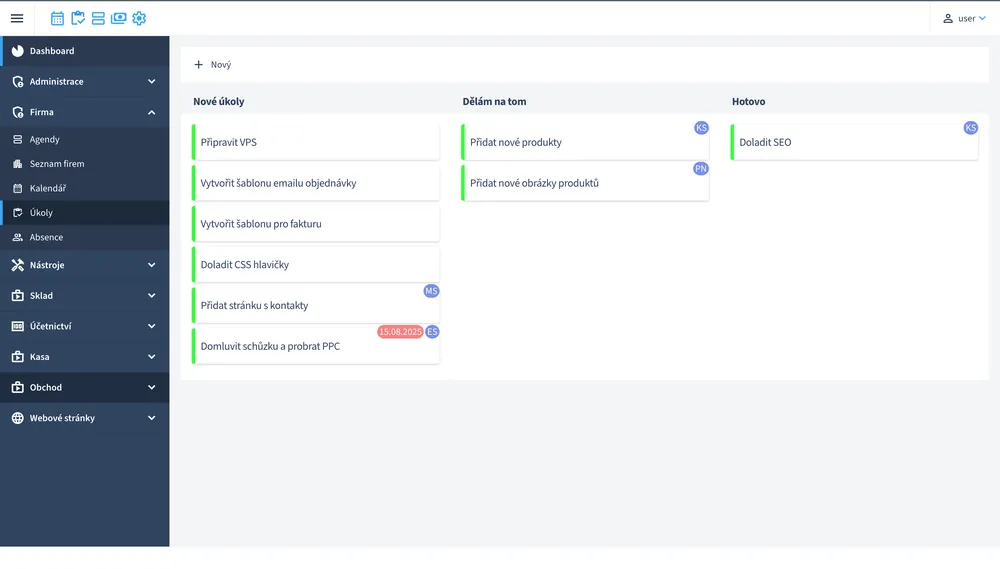1000x569 pixels.
Task: Click the calendar icon in top toolbar
Action: pos(57,18)
